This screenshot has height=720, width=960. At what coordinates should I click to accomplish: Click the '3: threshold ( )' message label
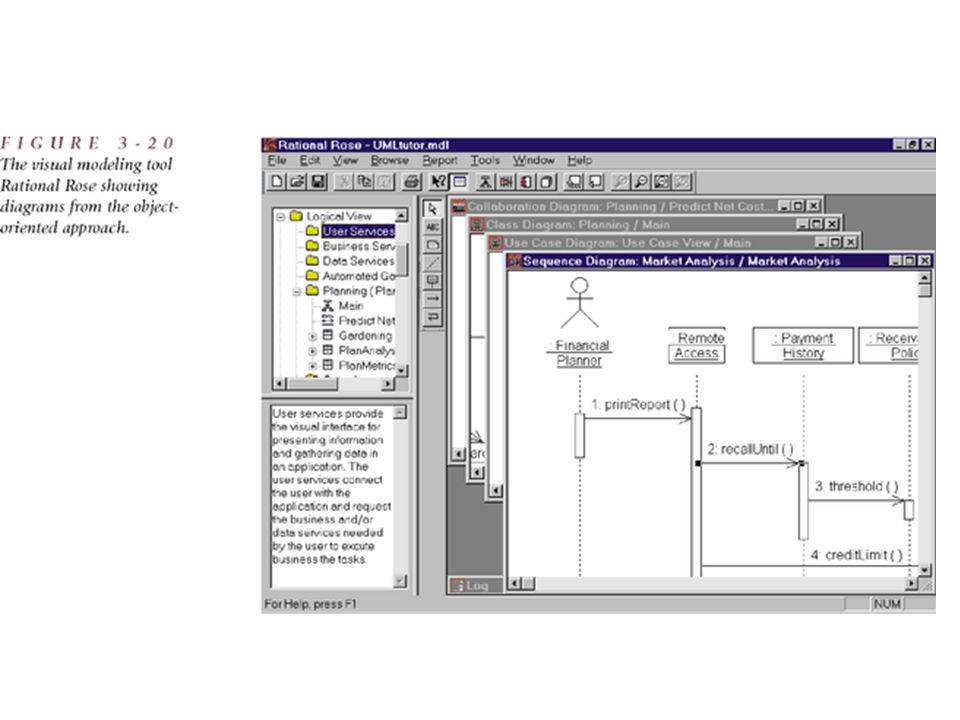(856, 486)
